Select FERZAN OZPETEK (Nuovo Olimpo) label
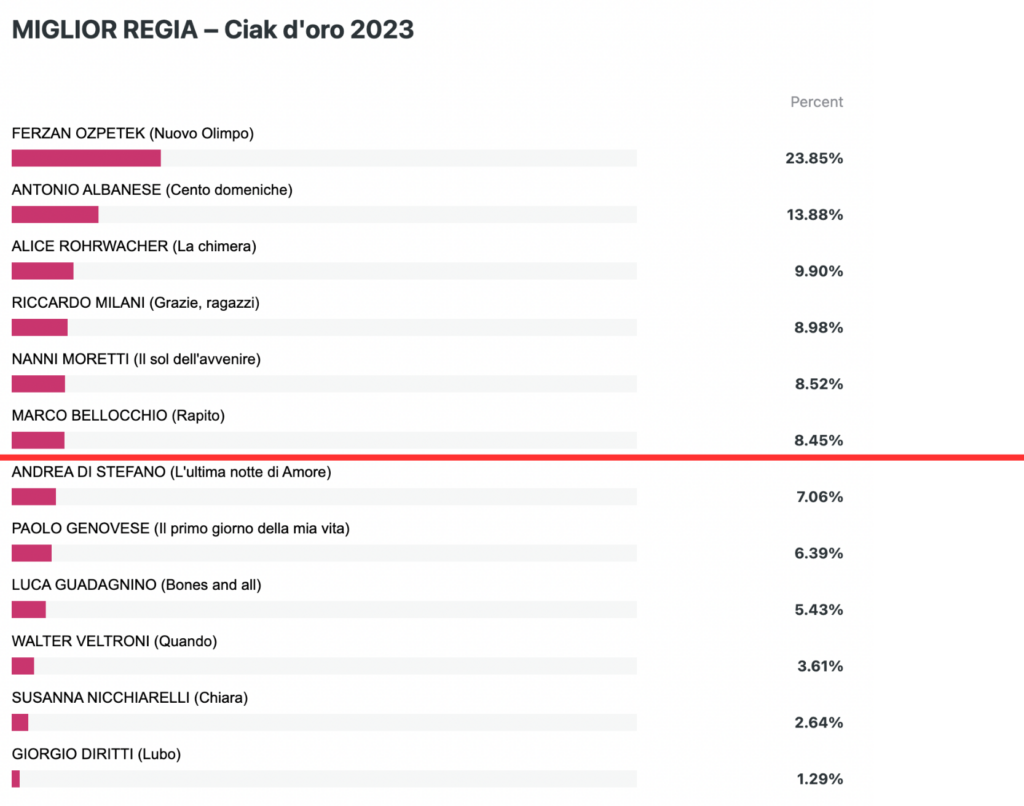 coord(133,133)
